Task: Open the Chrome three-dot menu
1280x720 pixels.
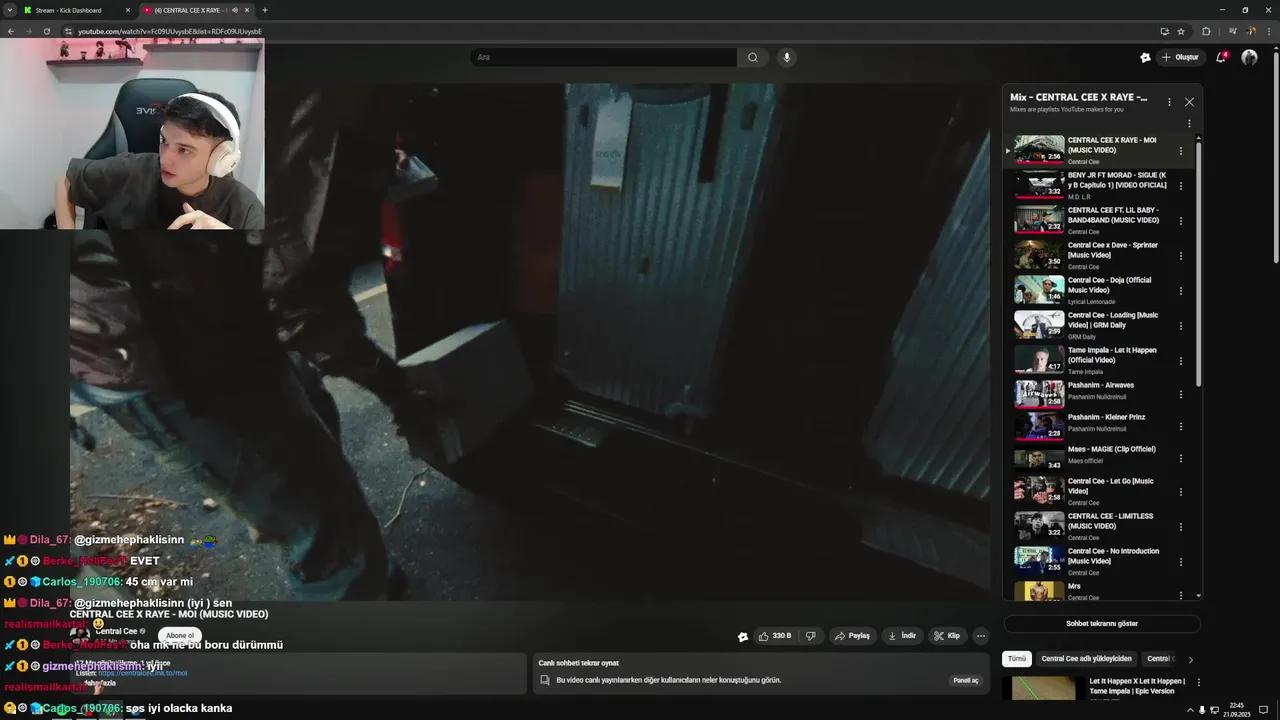Action: [x=1268, y=31]
